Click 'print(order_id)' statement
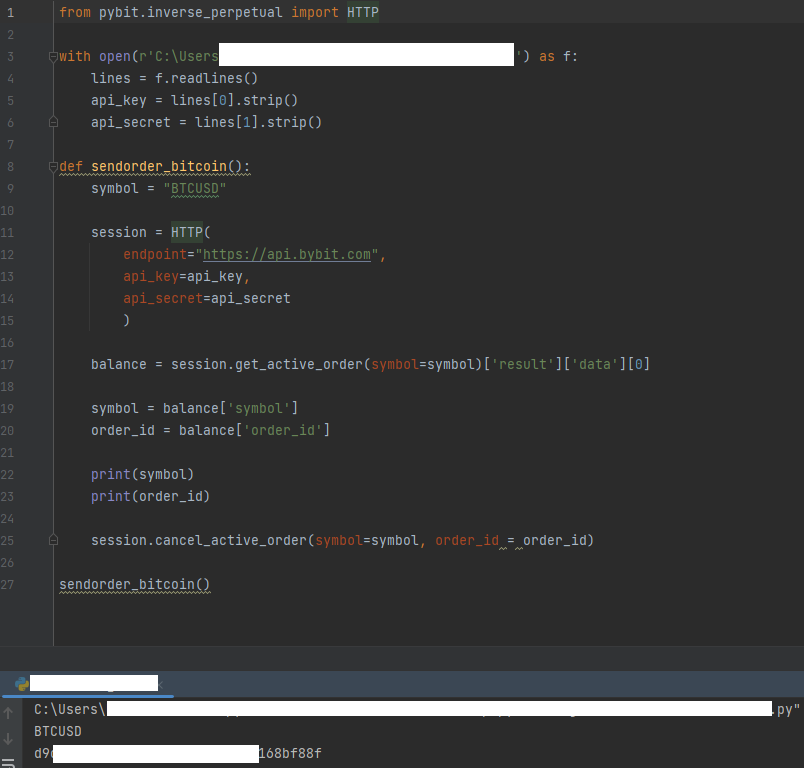Viewport: 804px width, 768px height. tap(150, 497)
